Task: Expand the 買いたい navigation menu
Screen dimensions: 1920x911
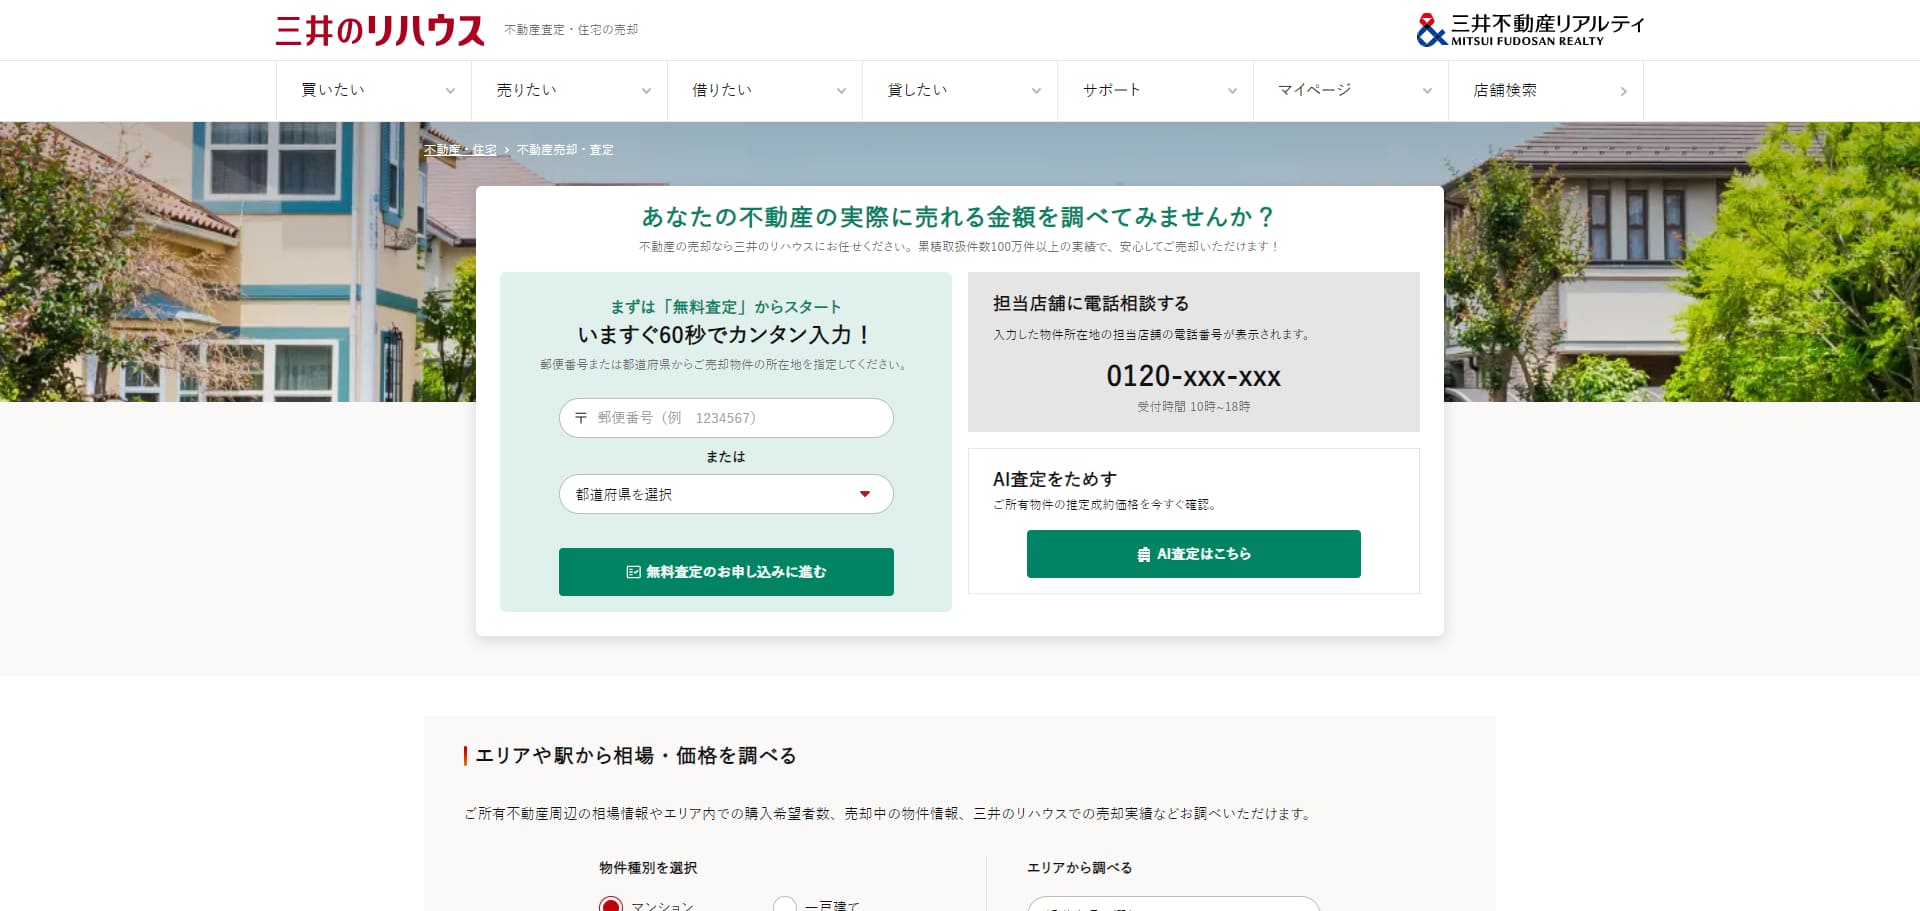Action: (372, 90)
